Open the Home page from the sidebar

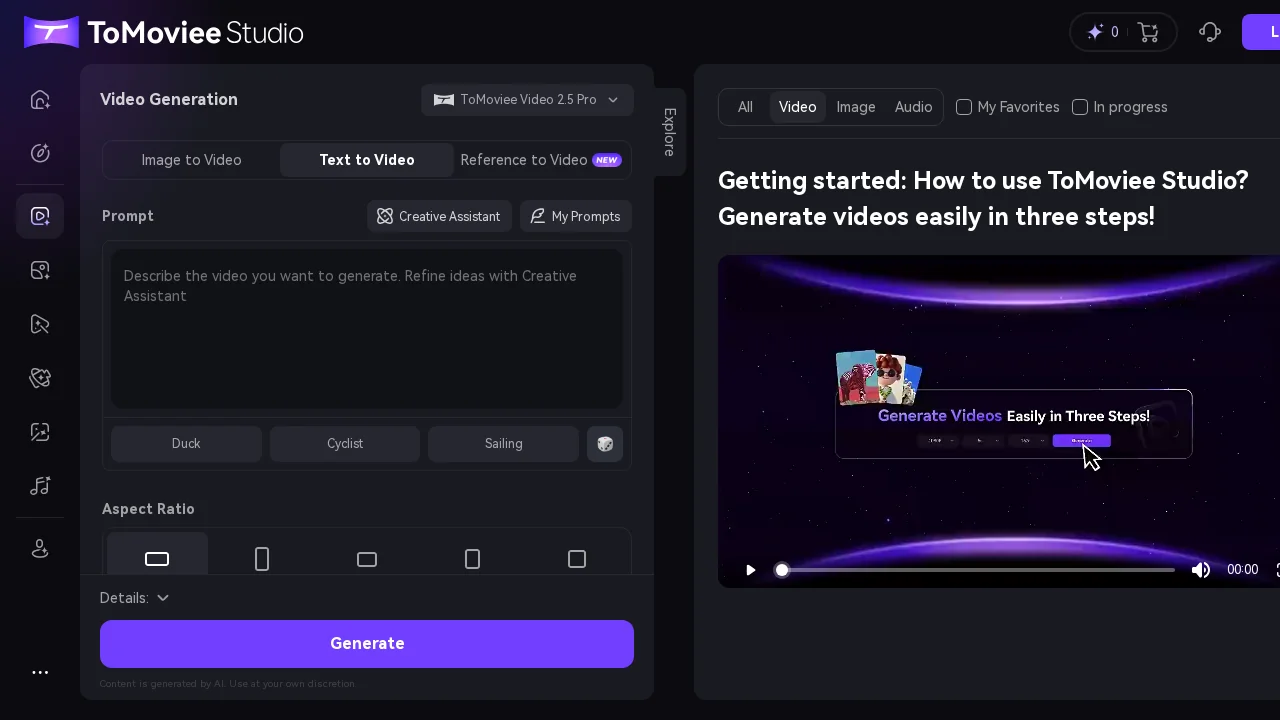click(x=40, y=99)
